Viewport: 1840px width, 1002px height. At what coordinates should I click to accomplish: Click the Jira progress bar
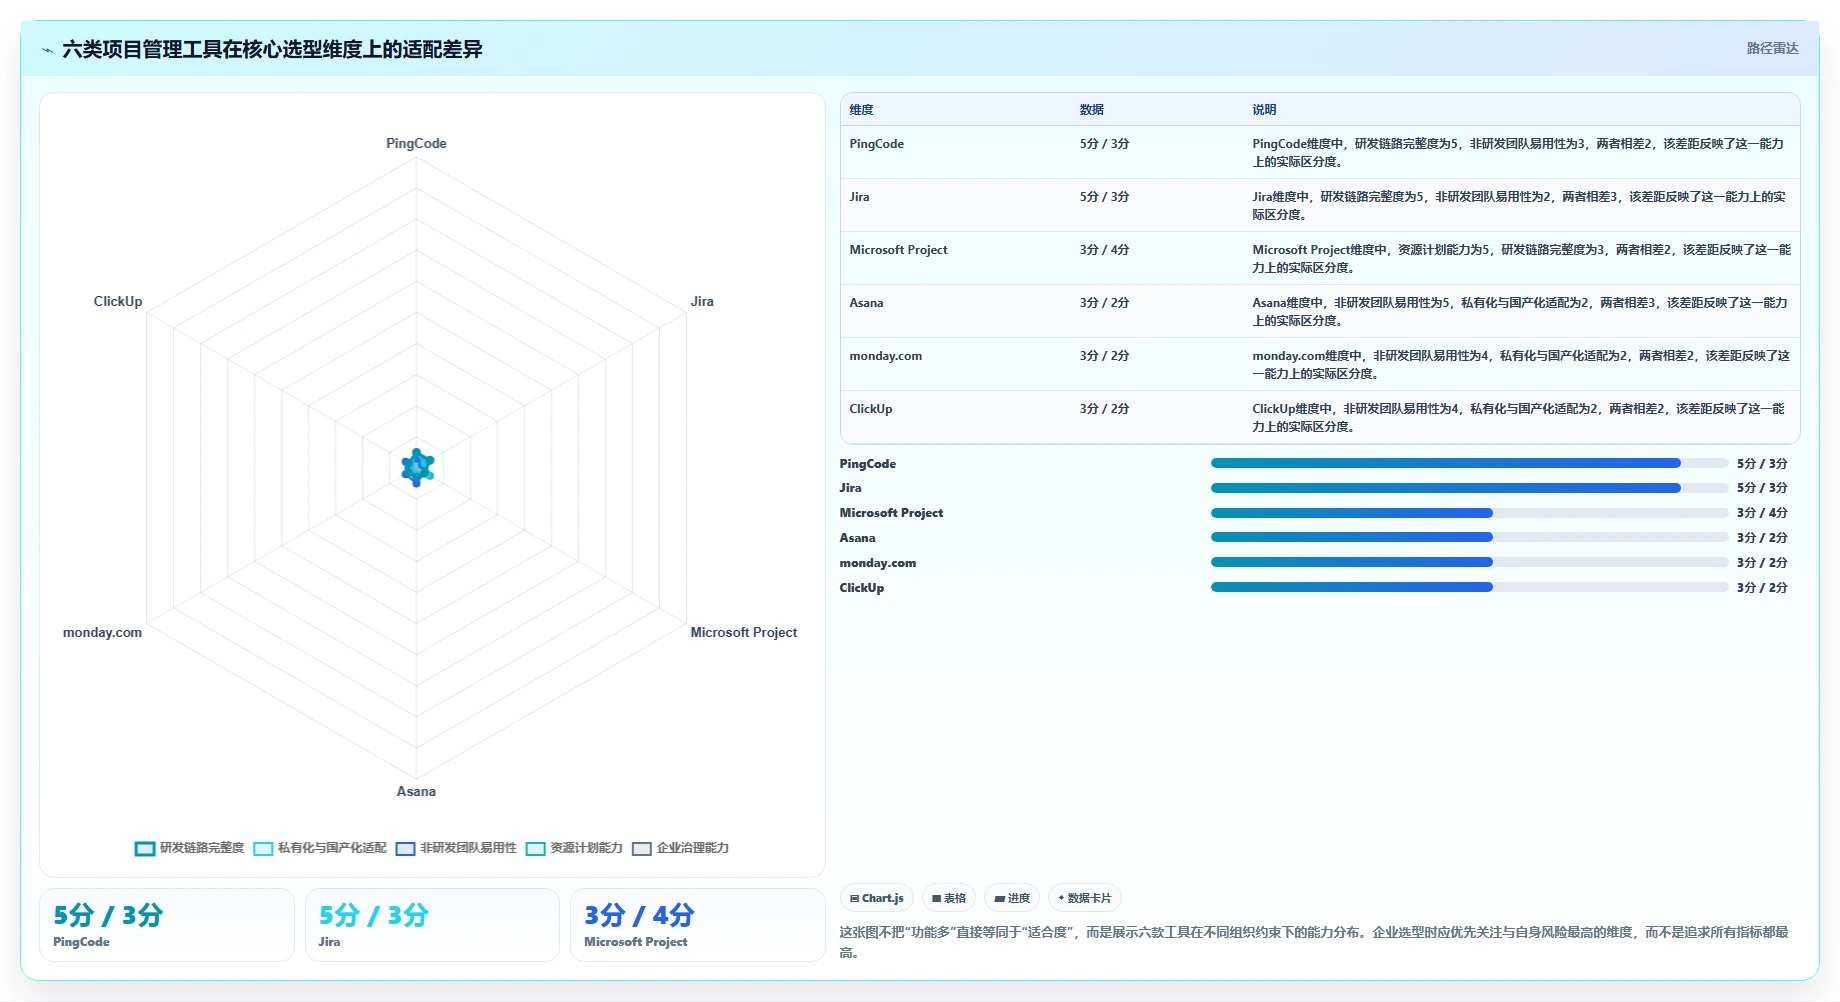1469,488
